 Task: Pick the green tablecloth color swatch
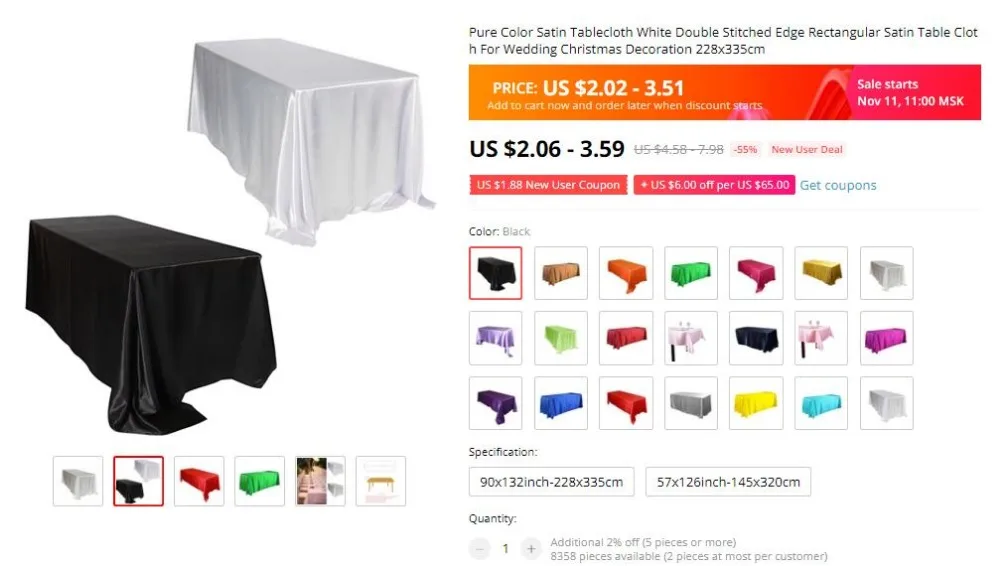pos(691,273)
